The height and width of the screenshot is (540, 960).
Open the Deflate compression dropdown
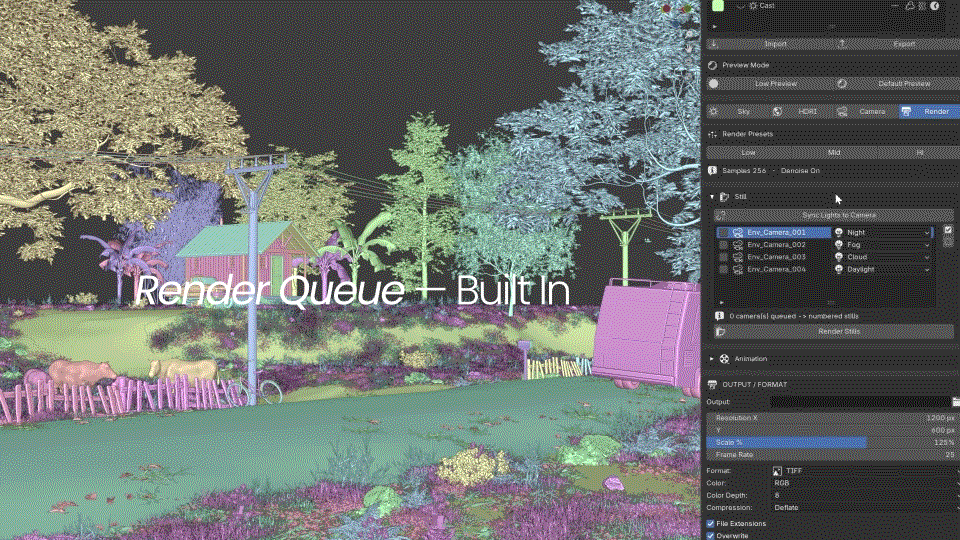[865, 508]
